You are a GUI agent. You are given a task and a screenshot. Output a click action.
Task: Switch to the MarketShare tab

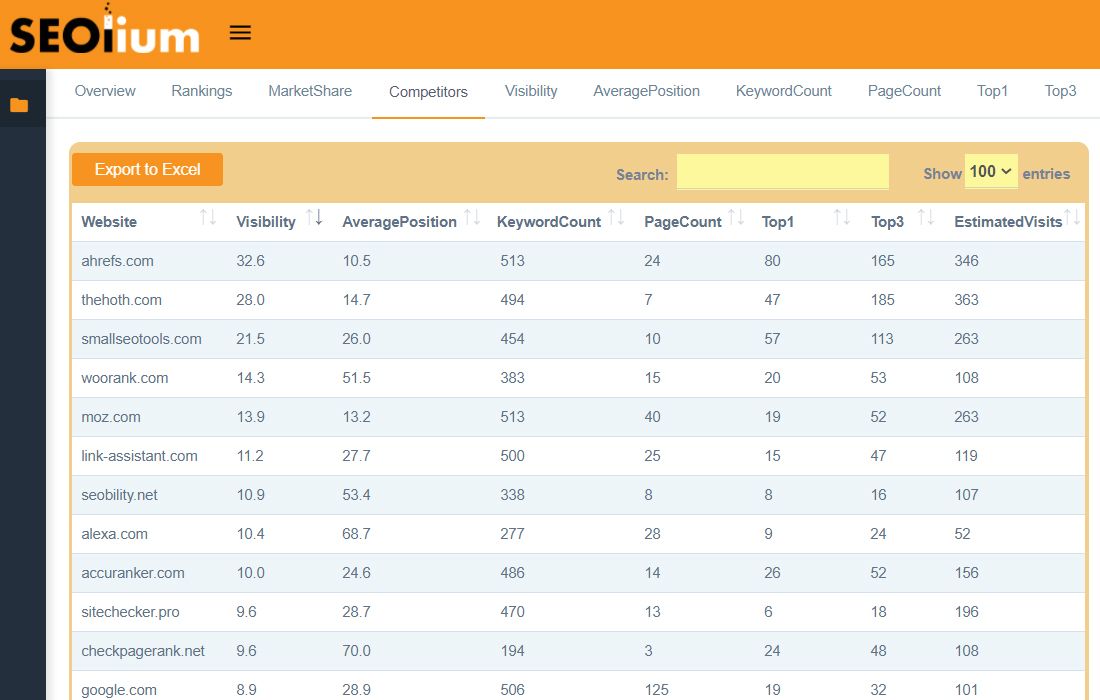tap(310, 91)
